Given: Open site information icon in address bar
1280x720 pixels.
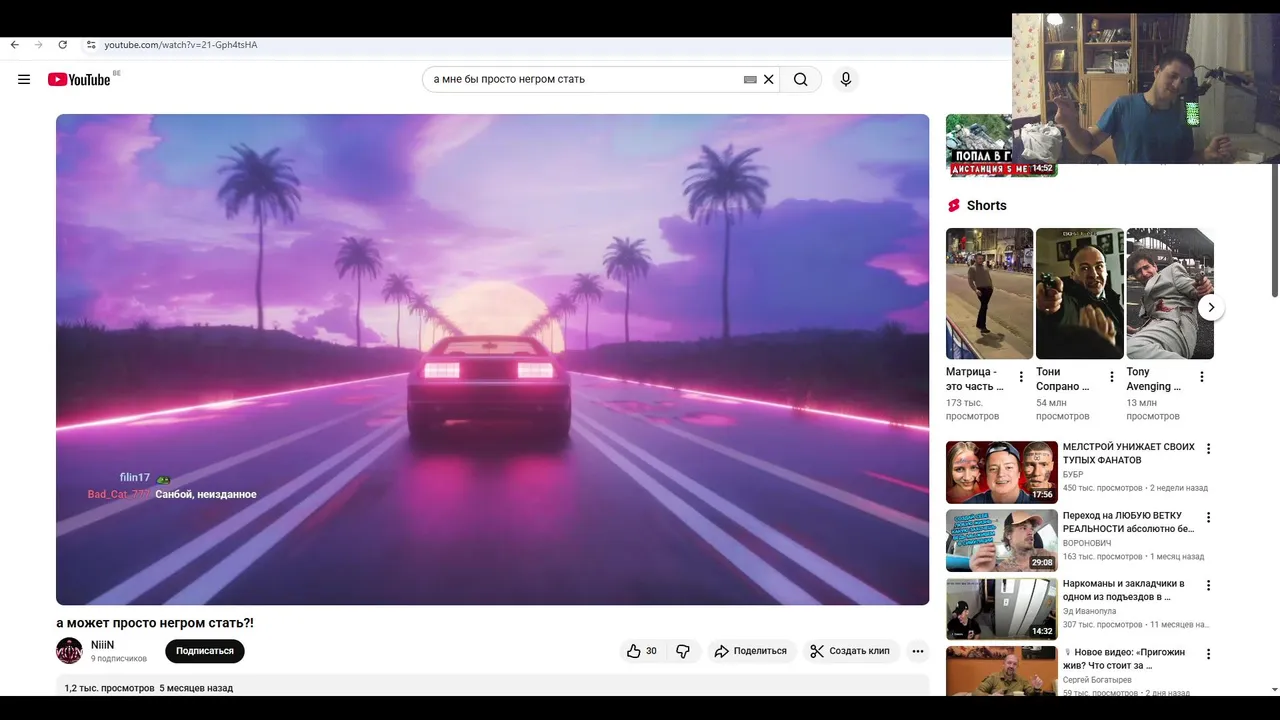Looking at the screenshot, I should point(91,45).
